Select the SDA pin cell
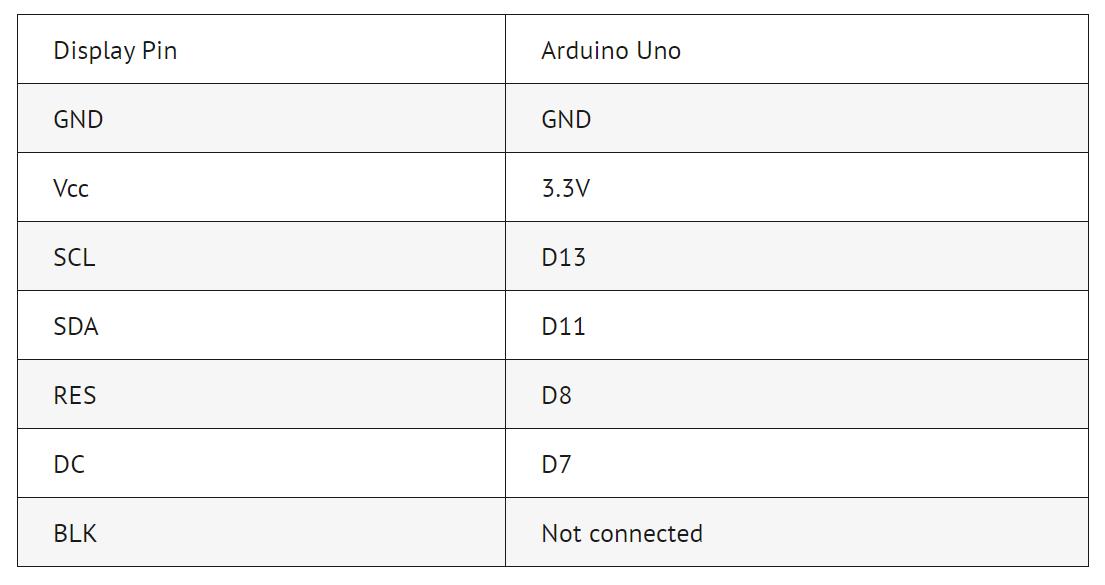Screen dimensions: 1105x585 [x=261, y=326]
